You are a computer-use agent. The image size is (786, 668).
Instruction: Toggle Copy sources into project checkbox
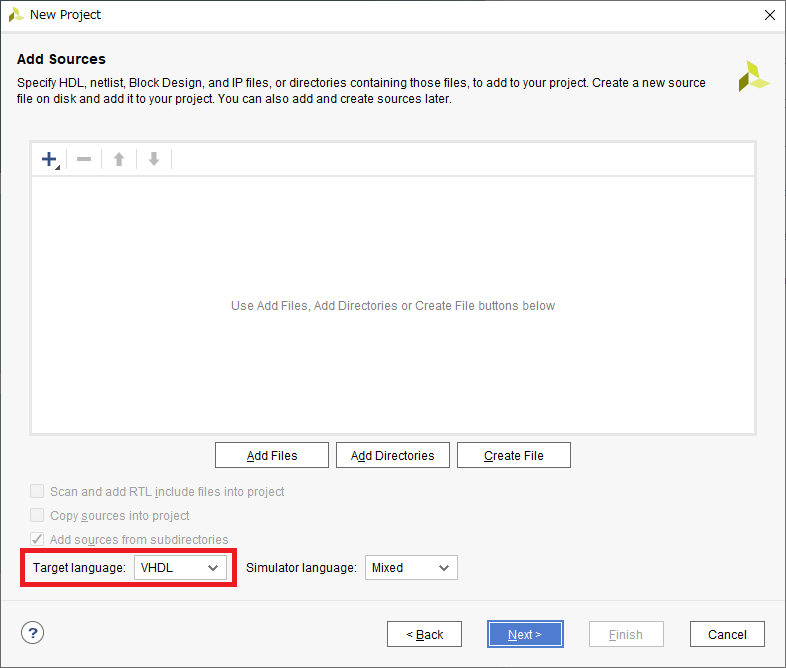[x=37, y=515]
